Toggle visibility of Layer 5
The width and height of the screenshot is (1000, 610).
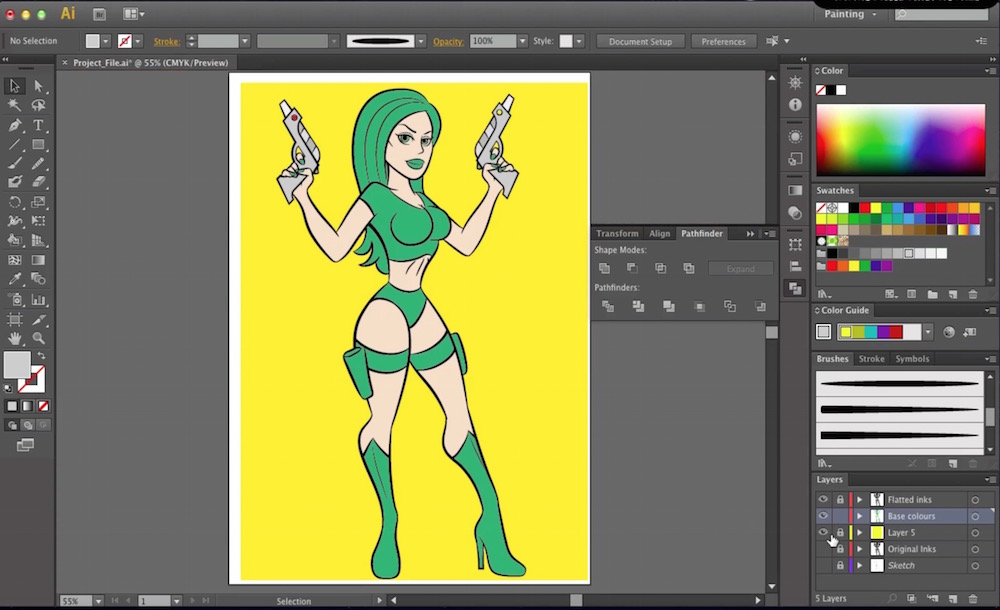[823, 532]
